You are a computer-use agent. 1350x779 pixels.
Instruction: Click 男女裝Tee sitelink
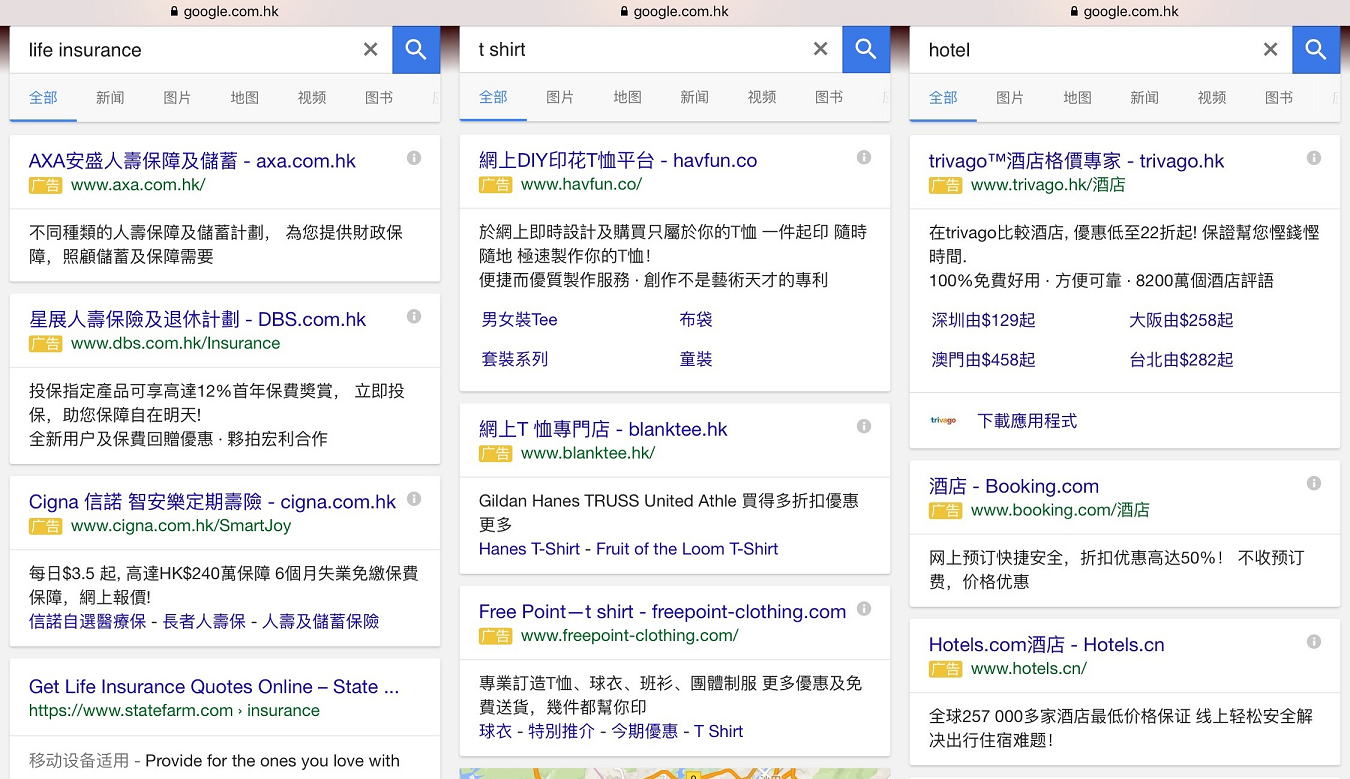click(x=519, y=320)
